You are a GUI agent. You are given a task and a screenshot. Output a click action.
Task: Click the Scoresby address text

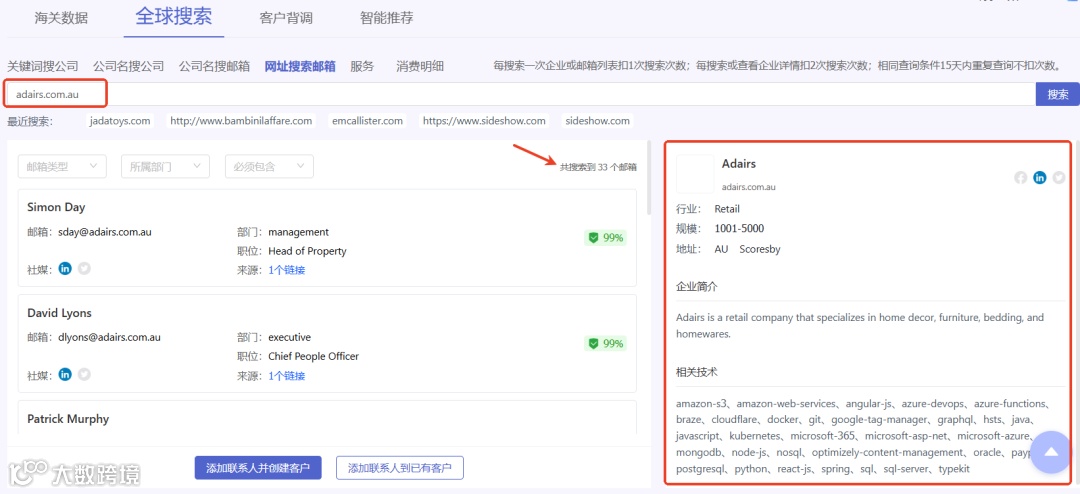pyautogui.click(x=760, y=249)
